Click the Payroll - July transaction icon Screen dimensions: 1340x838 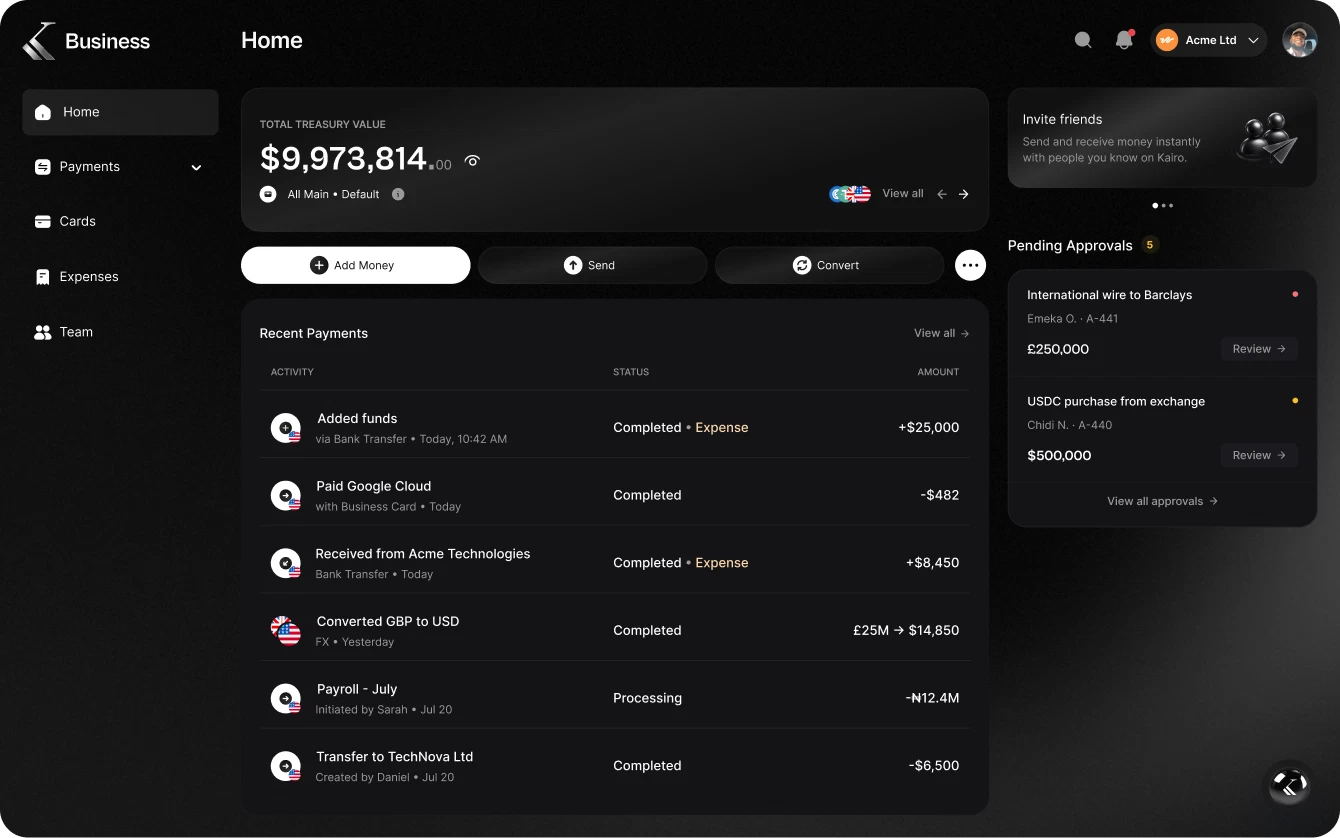point(286,698)
